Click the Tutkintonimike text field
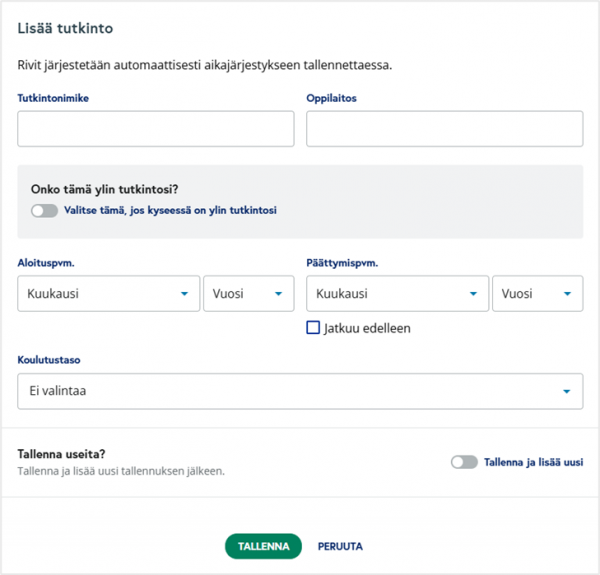The height and width of the screenshot is (575, 600). (x=156, y=129)
